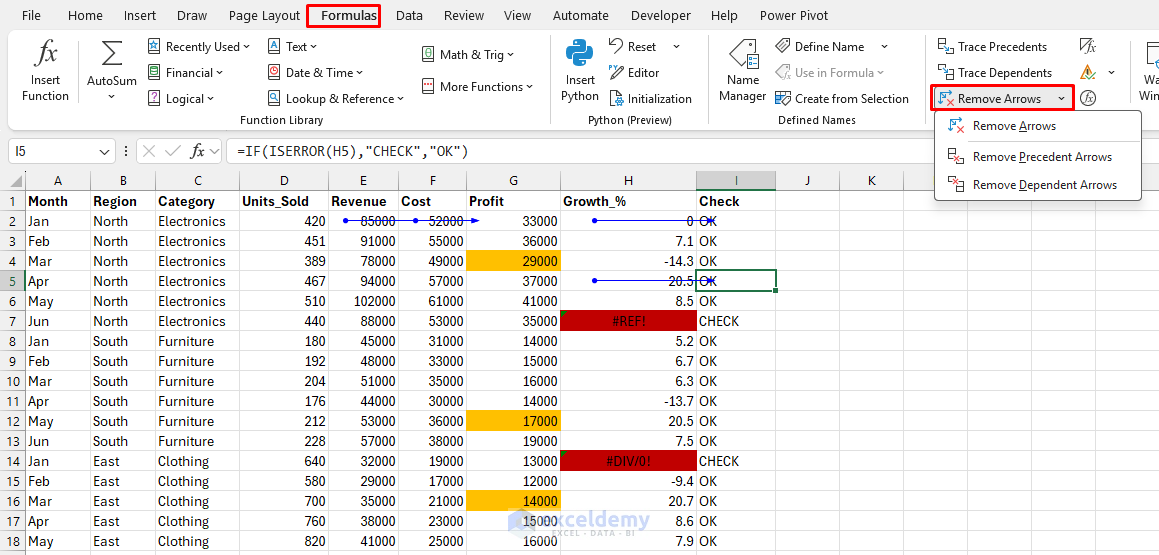1159x555 pixels.
Task: Click Python Initialization
Action: [650, 98]
